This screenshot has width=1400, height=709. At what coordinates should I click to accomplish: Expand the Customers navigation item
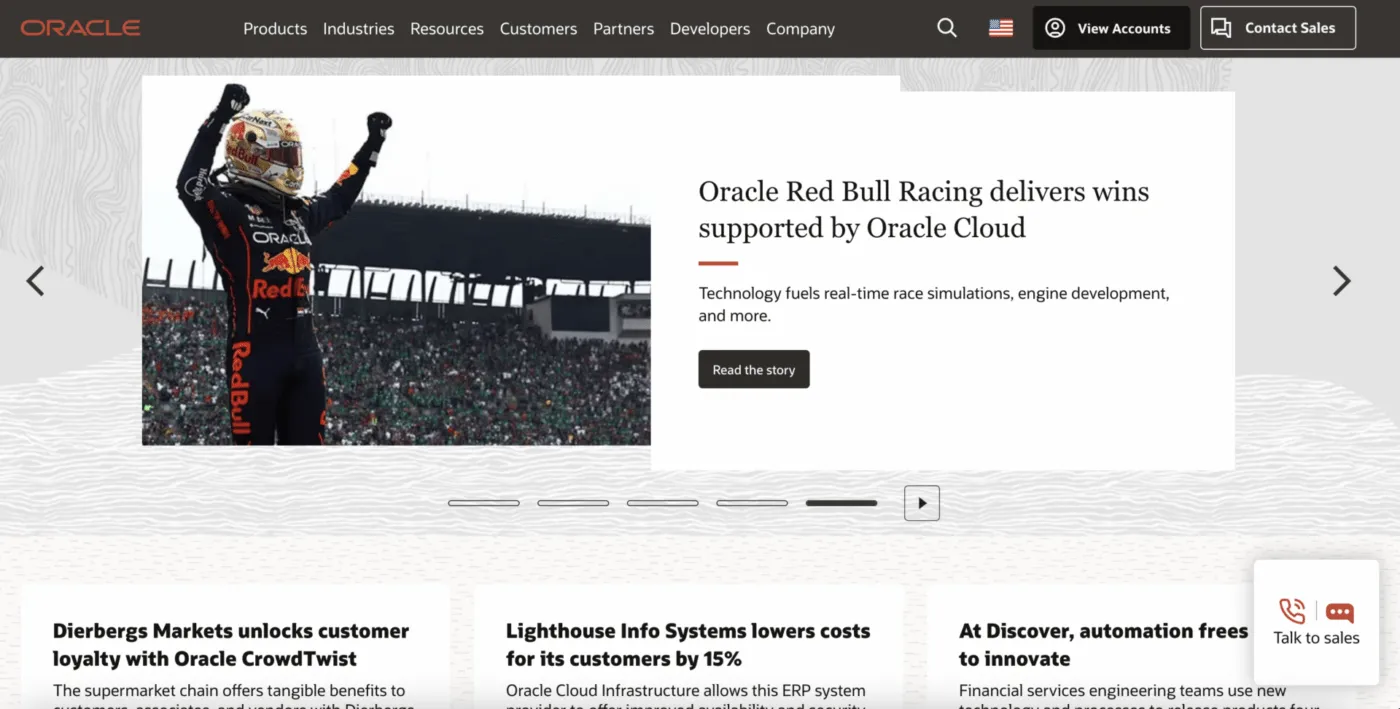point(538,28)
